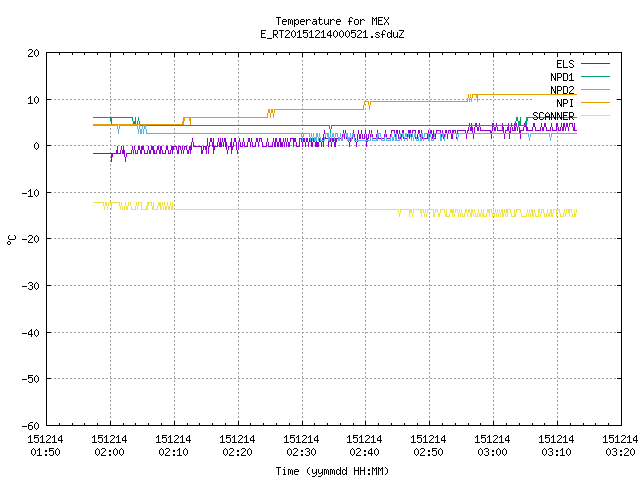The height and width of the screenshot is (480, 640).
Task: Select the NPI legend label
Action: (x=565, y=103)
